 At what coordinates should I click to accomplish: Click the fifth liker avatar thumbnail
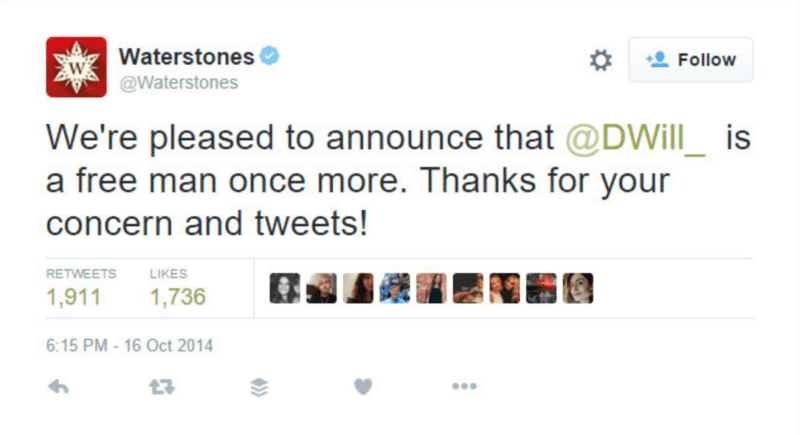[x=431, y=288]
